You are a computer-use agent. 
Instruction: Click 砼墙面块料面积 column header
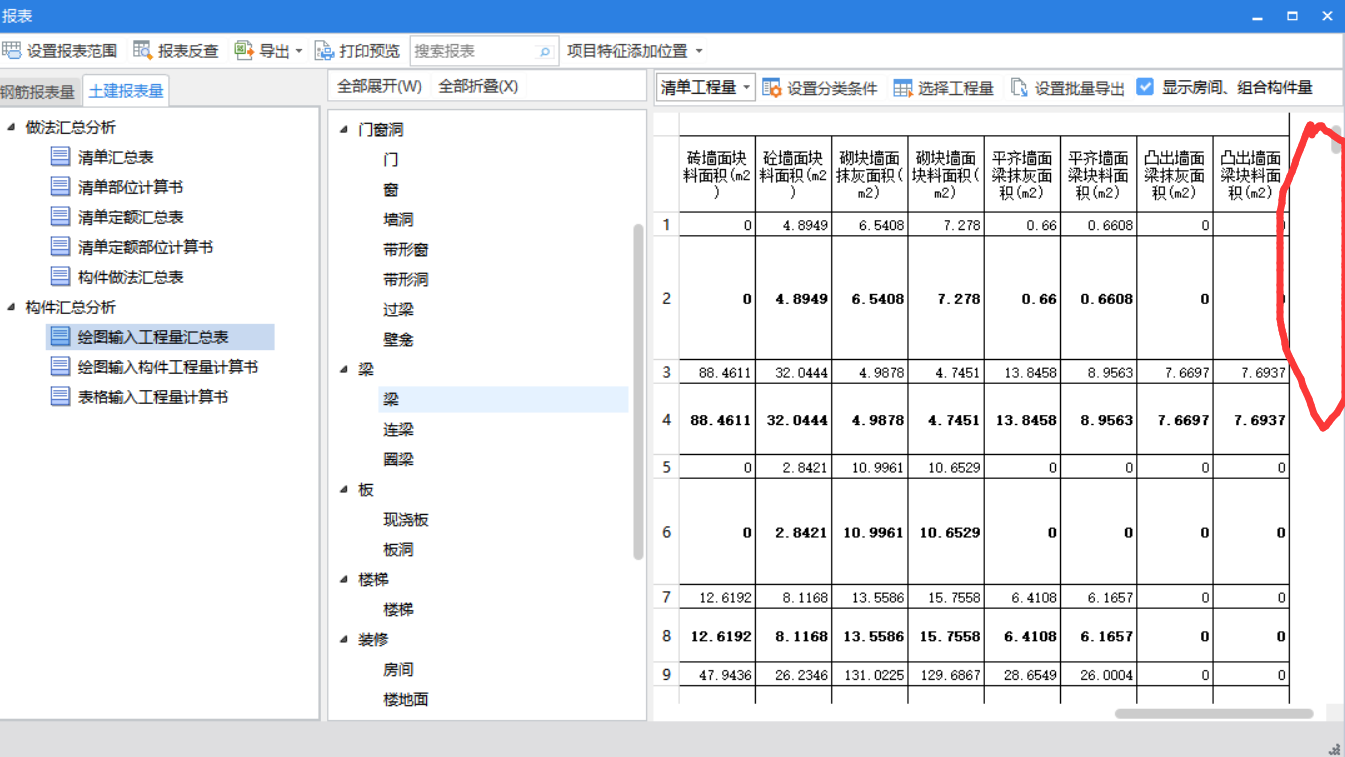(793, 175)
